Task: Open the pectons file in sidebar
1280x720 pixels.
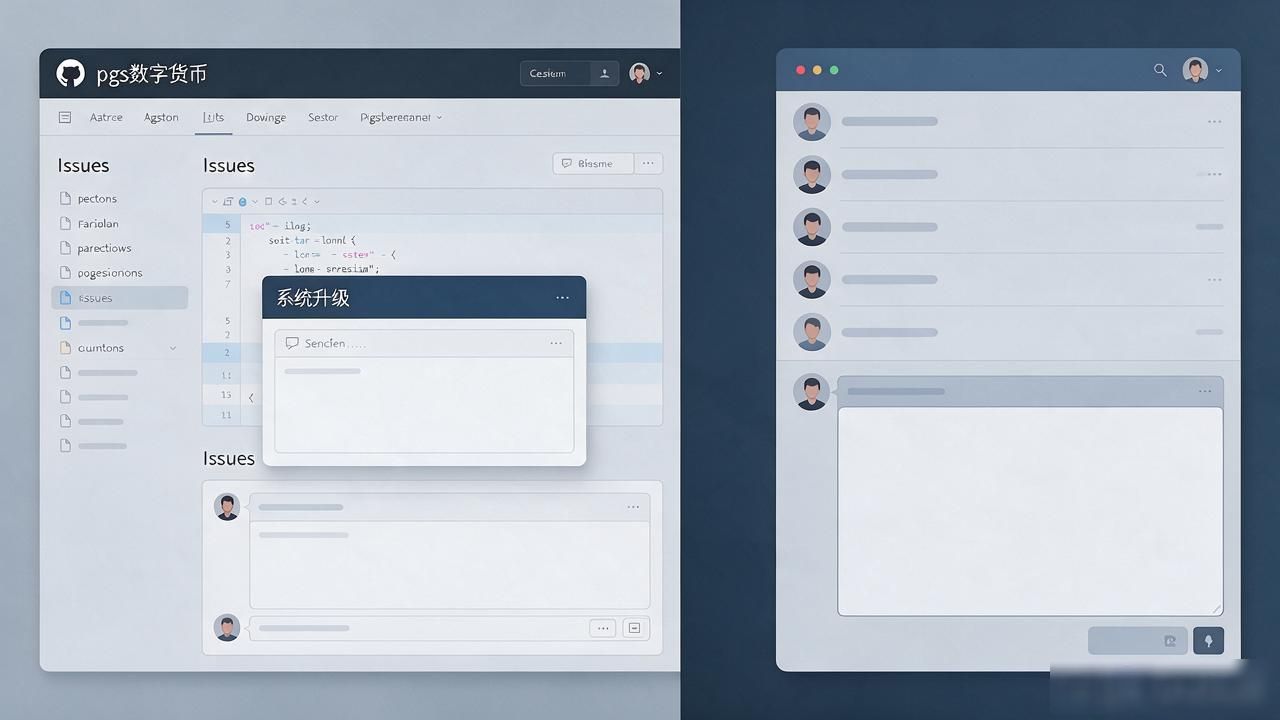Action: 97,199
